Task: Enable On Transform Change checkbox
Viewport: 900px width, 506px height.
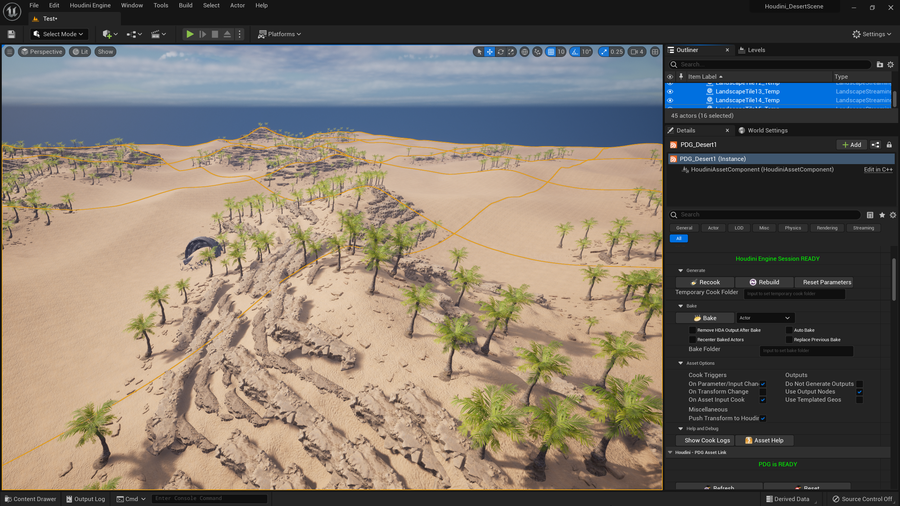Action: tap(762, 392)
